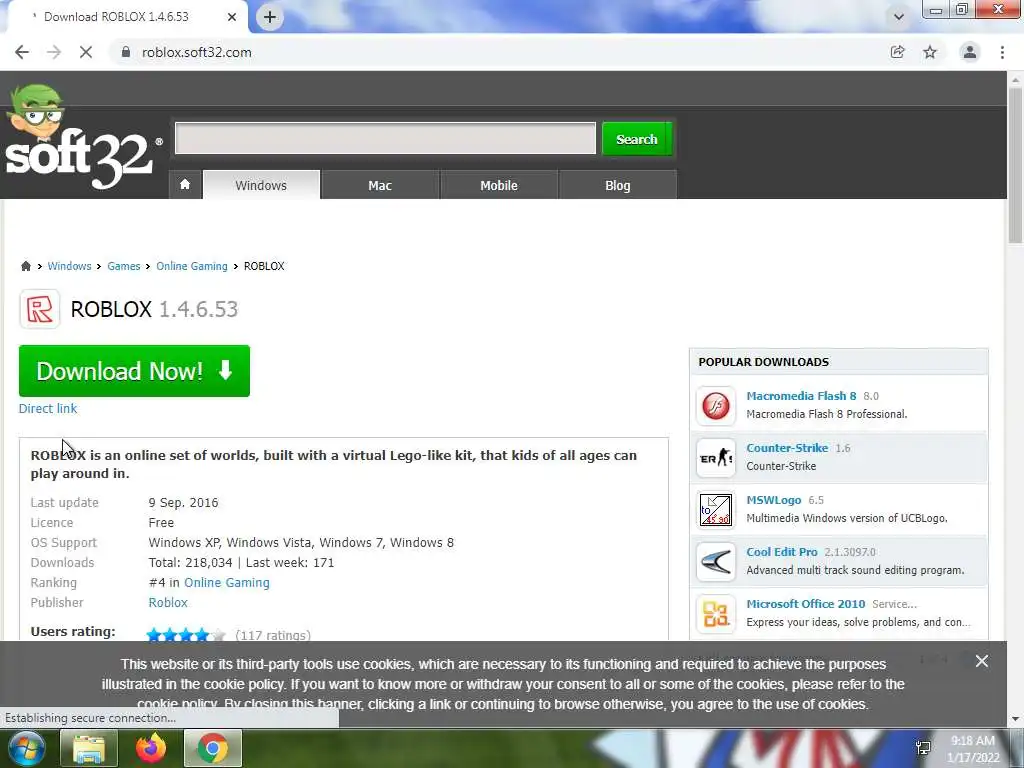Click the Chrome taskbar icon
1024x768 pixels.
click(213, 748)
